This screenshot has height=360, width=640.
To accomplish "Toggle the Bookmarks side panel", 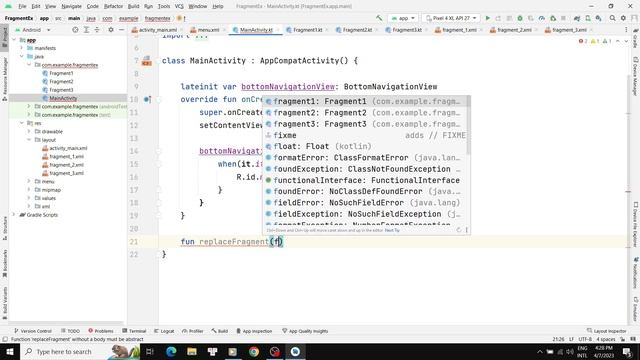I will [x=4, y=264].
